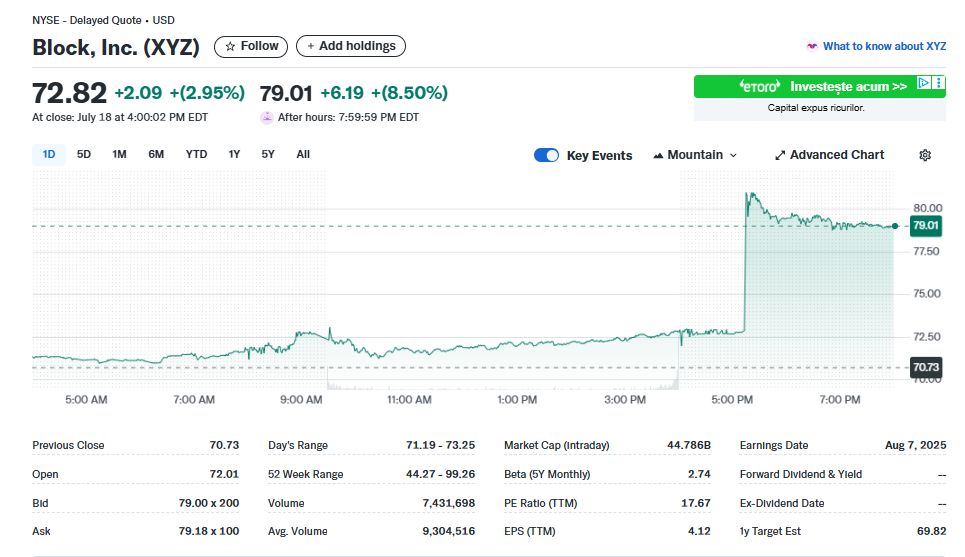Screen dimensions: 965x557
Task: Click the Forward Dividend & Yield label
Action: click(801, 474)
